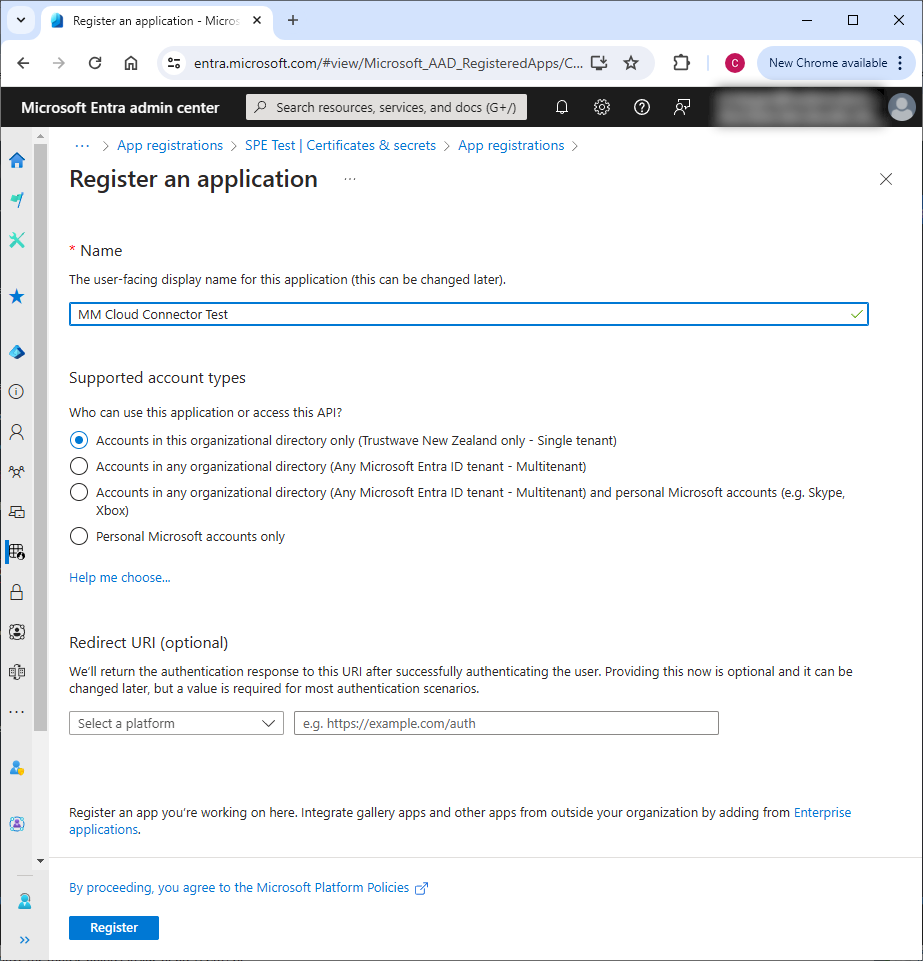This screenshot has height=961, width=923.
Task: Open the Help me choose link
Action: point(119,577)
